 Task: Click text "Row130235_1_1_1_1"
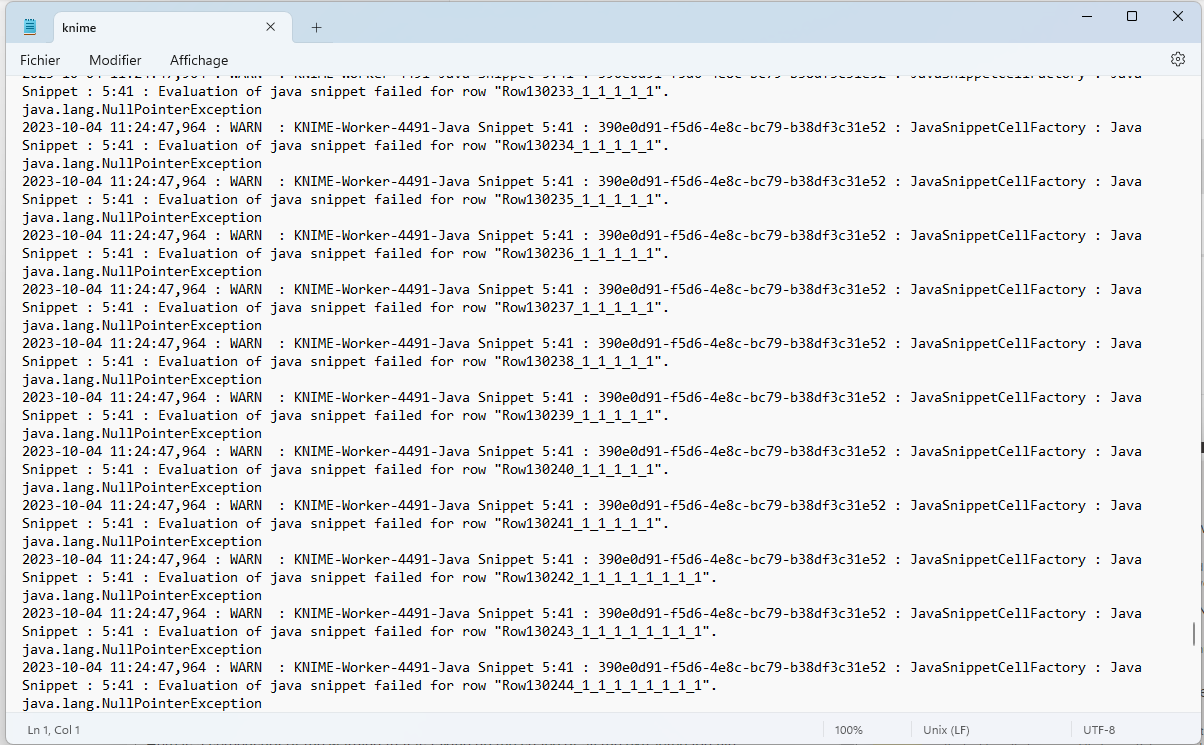pyautogui.click(x=578, y=199)
